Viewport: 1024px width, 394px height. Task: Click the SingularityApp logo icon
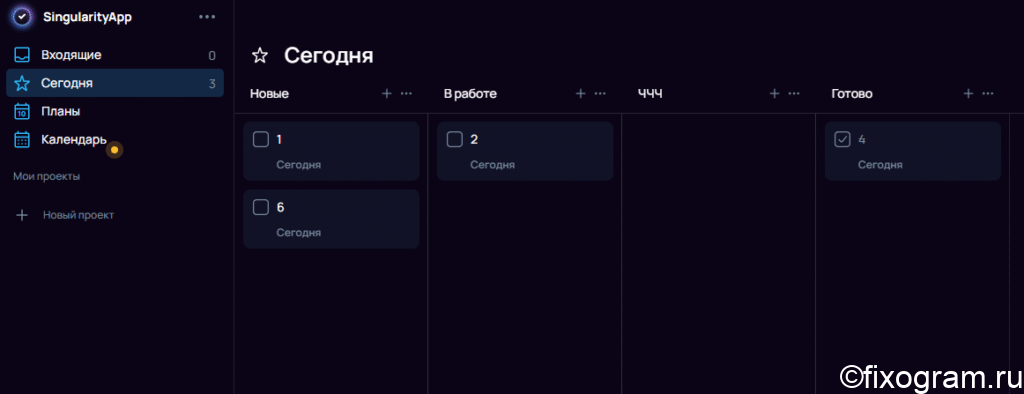(22, 16)
